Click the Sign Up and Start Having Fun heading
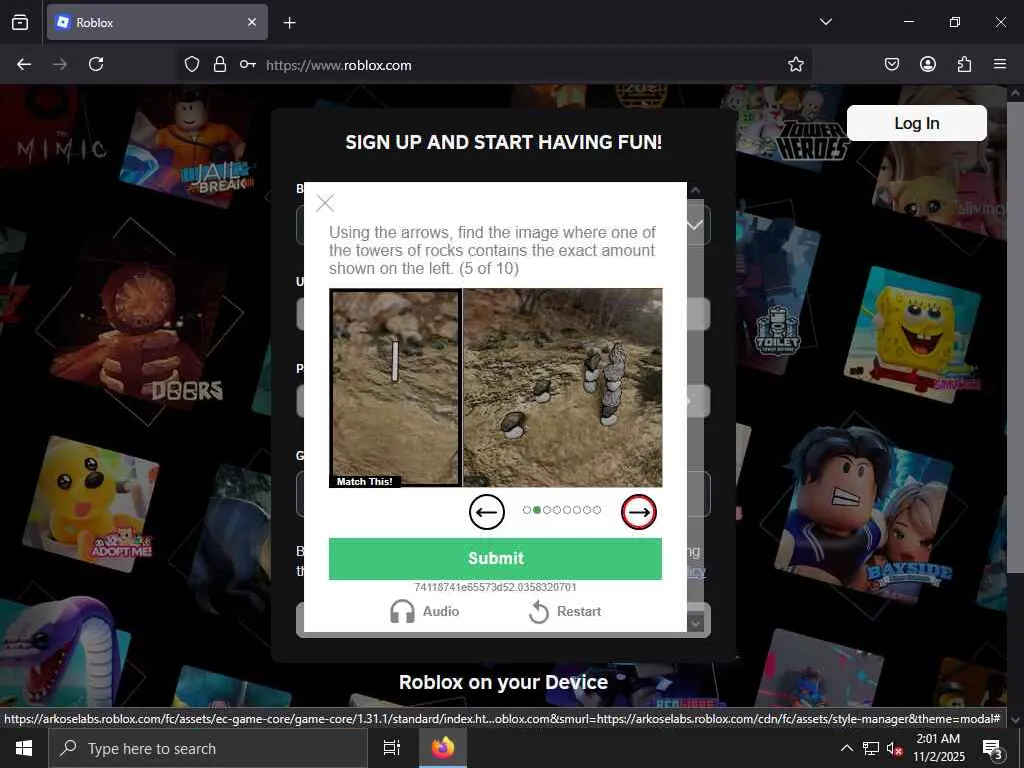The height and width of the screenshot is (768, 1024). pos(504,142)
